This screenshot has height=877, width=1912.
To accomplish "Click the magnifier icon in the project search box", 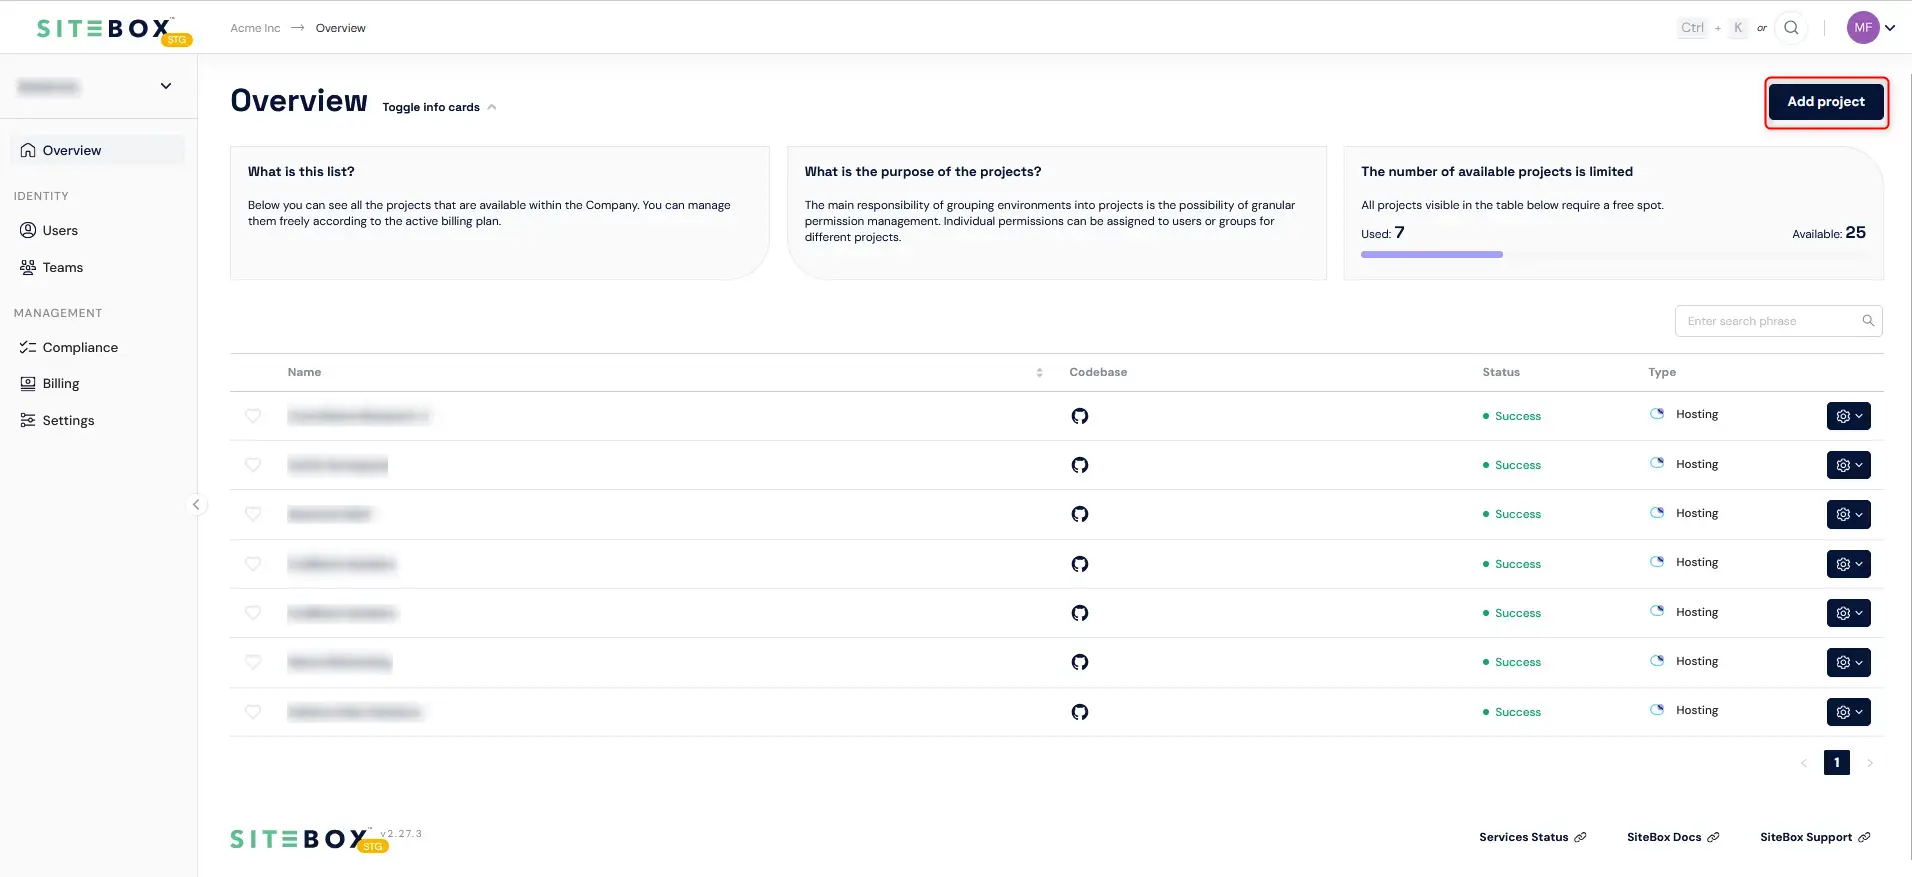I will click(1868, 321).
